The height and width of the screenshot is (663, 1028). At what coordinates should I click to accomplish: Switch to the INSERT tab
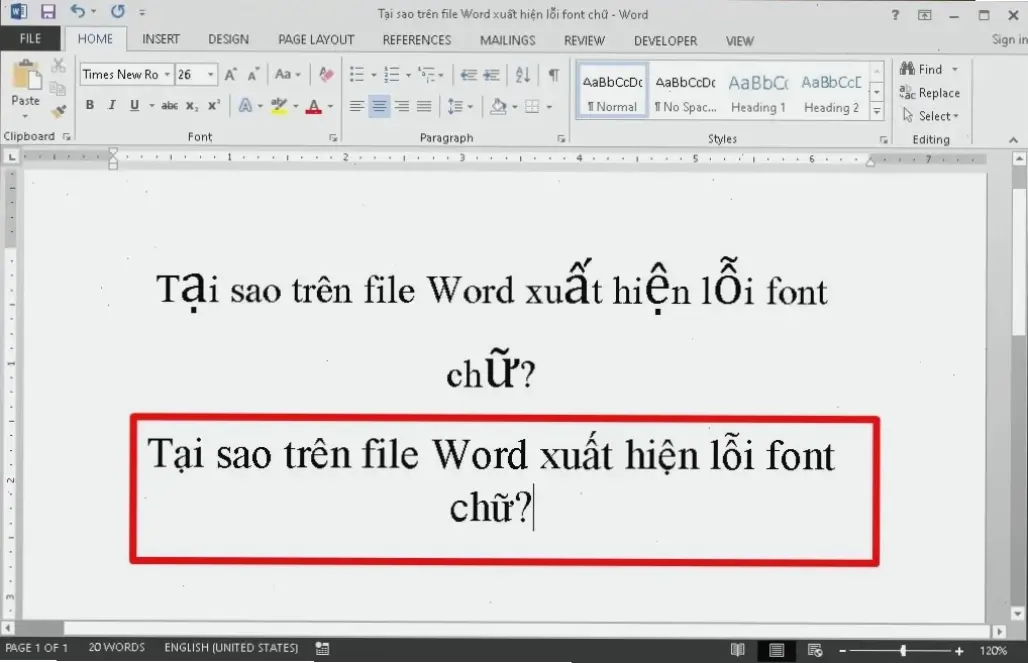pyautogui.click(x=161, y=40)
